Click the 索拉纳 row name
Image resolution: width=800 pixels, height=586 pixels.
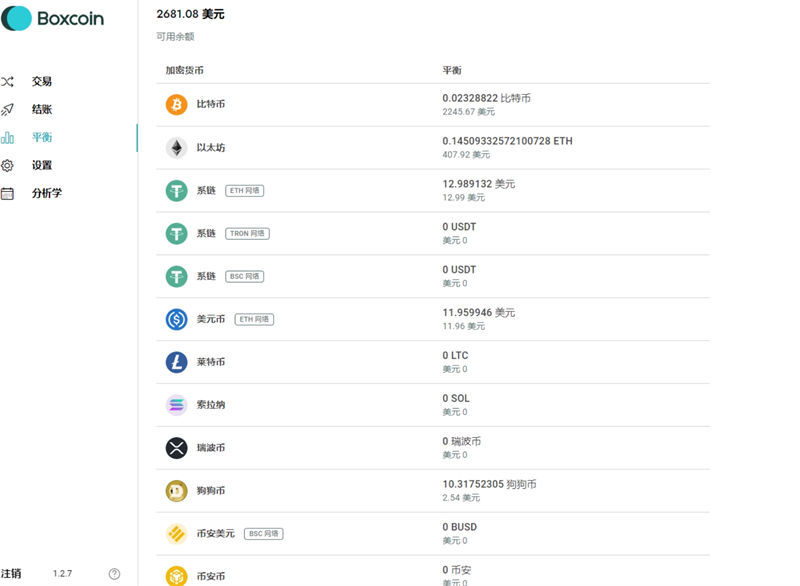211,405
